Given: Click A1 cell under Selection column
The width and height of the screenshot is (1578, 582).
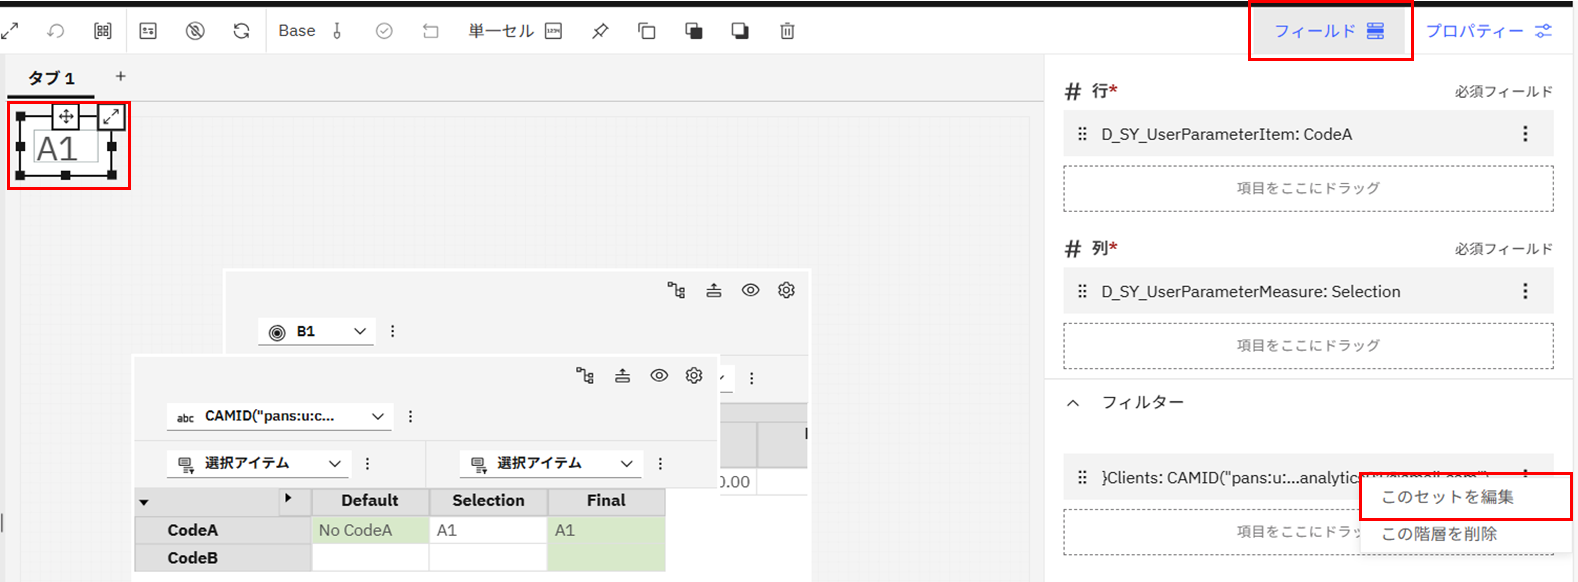Looking at the screenshot, I should click(488, 530).
